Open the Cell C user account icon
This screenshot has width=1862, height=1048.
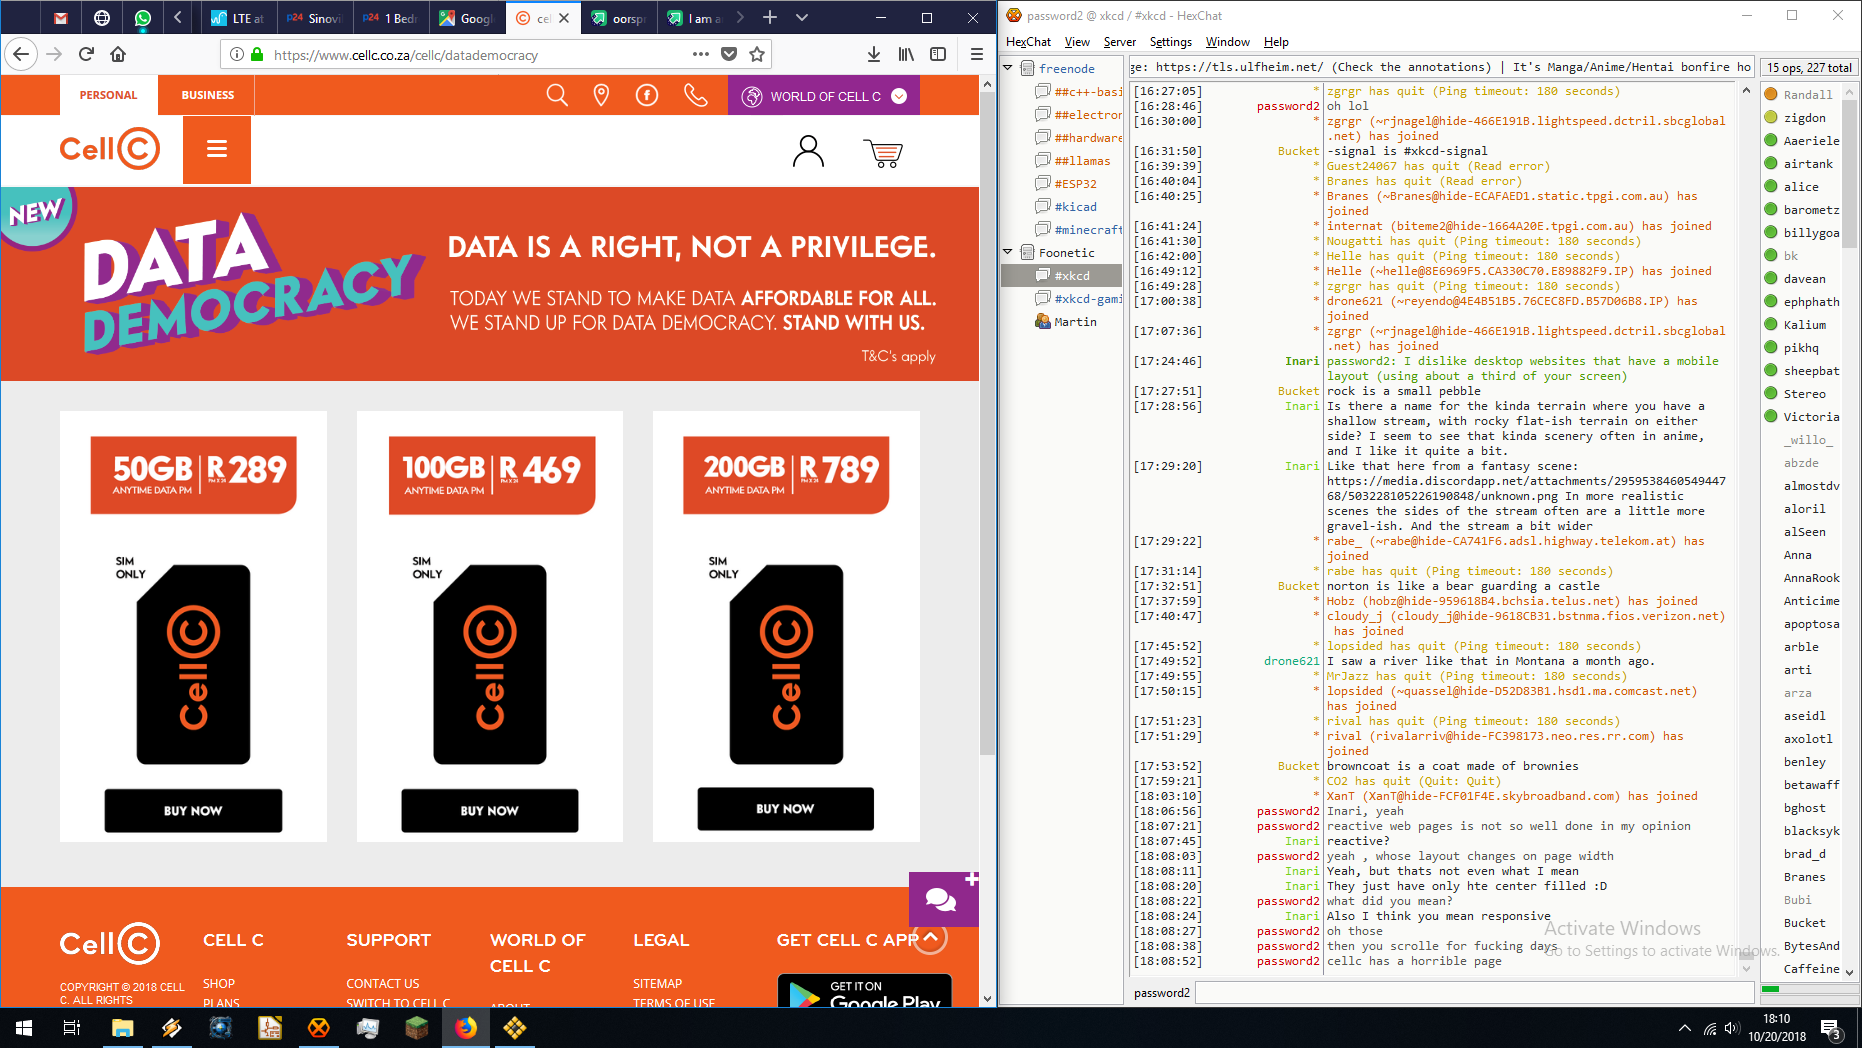[x=808, y=151]
